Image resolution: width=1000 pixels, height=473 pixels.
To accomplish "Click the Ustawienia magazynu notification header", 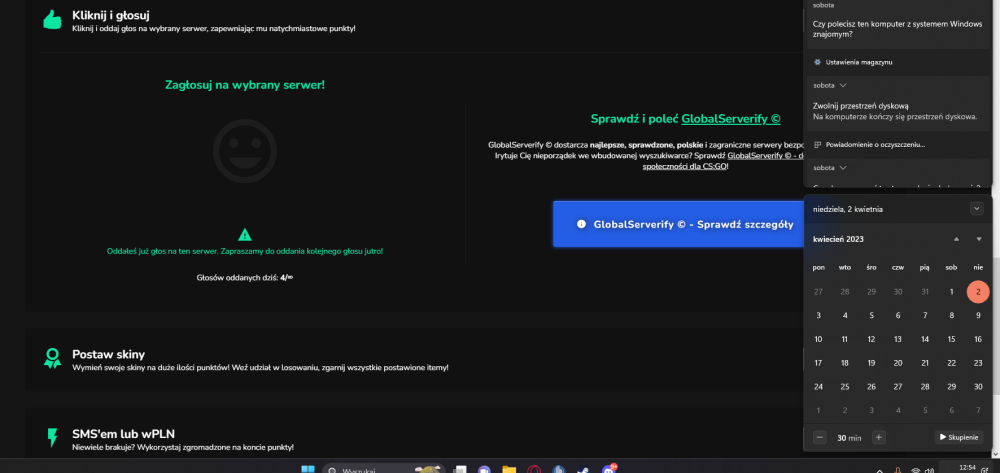I will (x=858, y=62).
